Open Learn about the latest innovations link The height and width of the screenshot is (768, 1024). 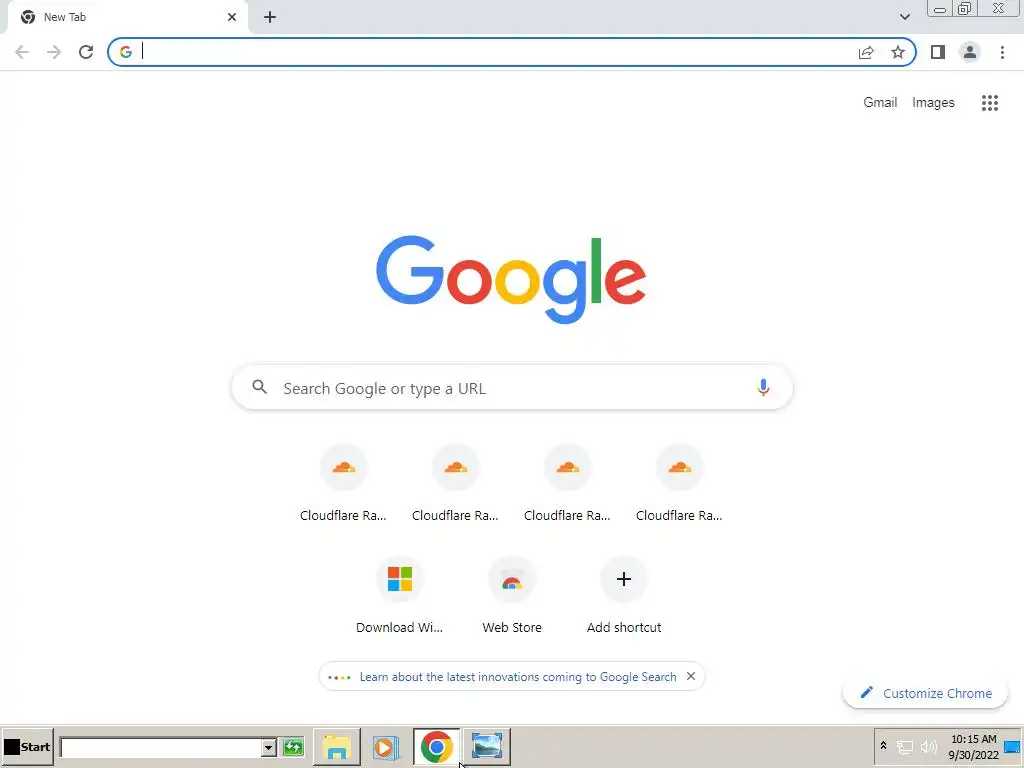click(x=518, y=677)
